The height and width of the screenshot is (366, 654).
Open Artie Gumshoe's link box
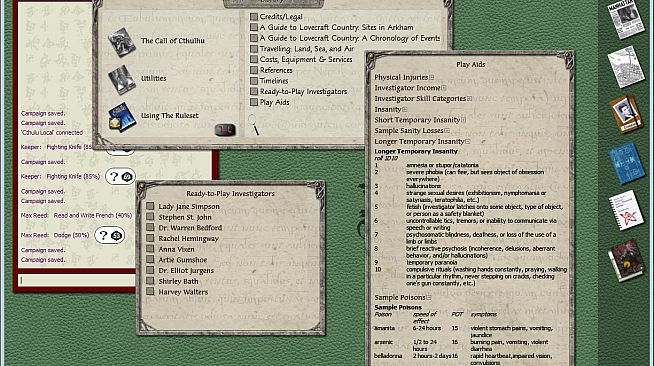pos(150,259)
